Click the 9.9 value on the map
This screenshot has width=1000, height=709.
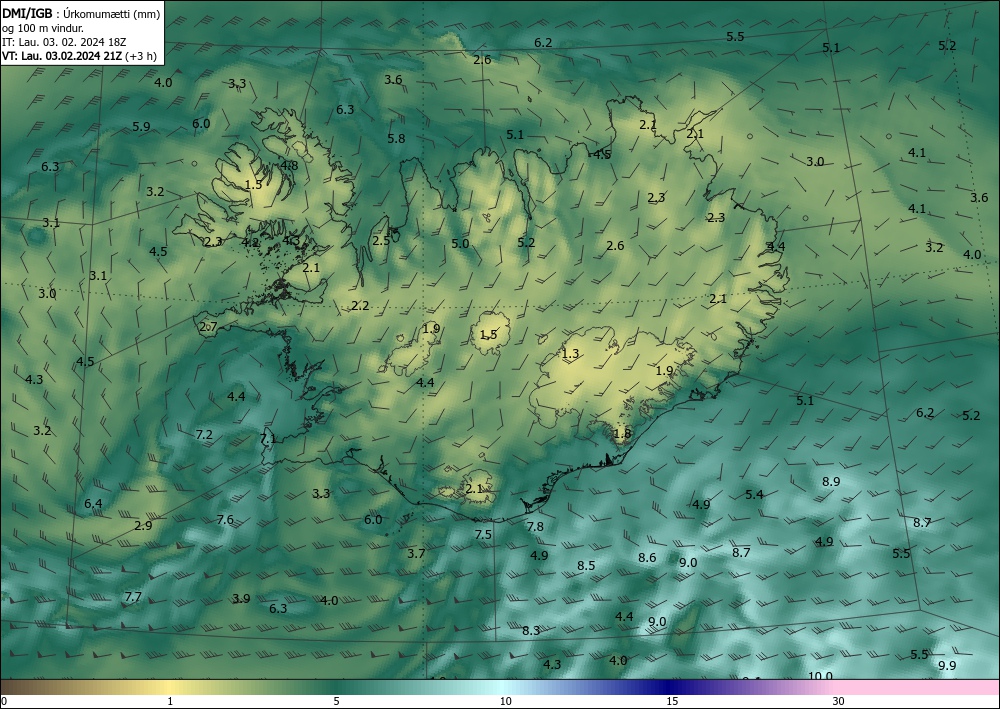[948, 666]
